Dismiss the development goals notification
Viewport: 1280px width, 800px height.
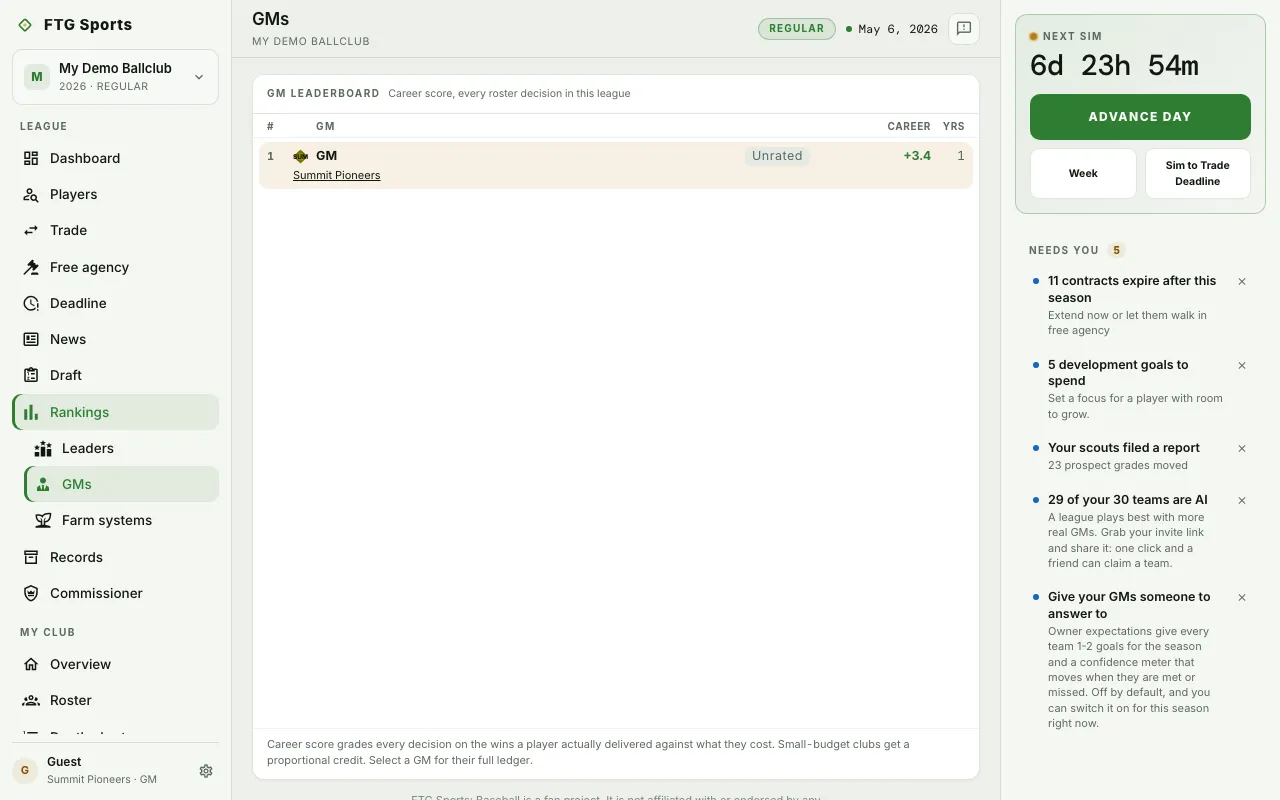[x=1242, y=366]
